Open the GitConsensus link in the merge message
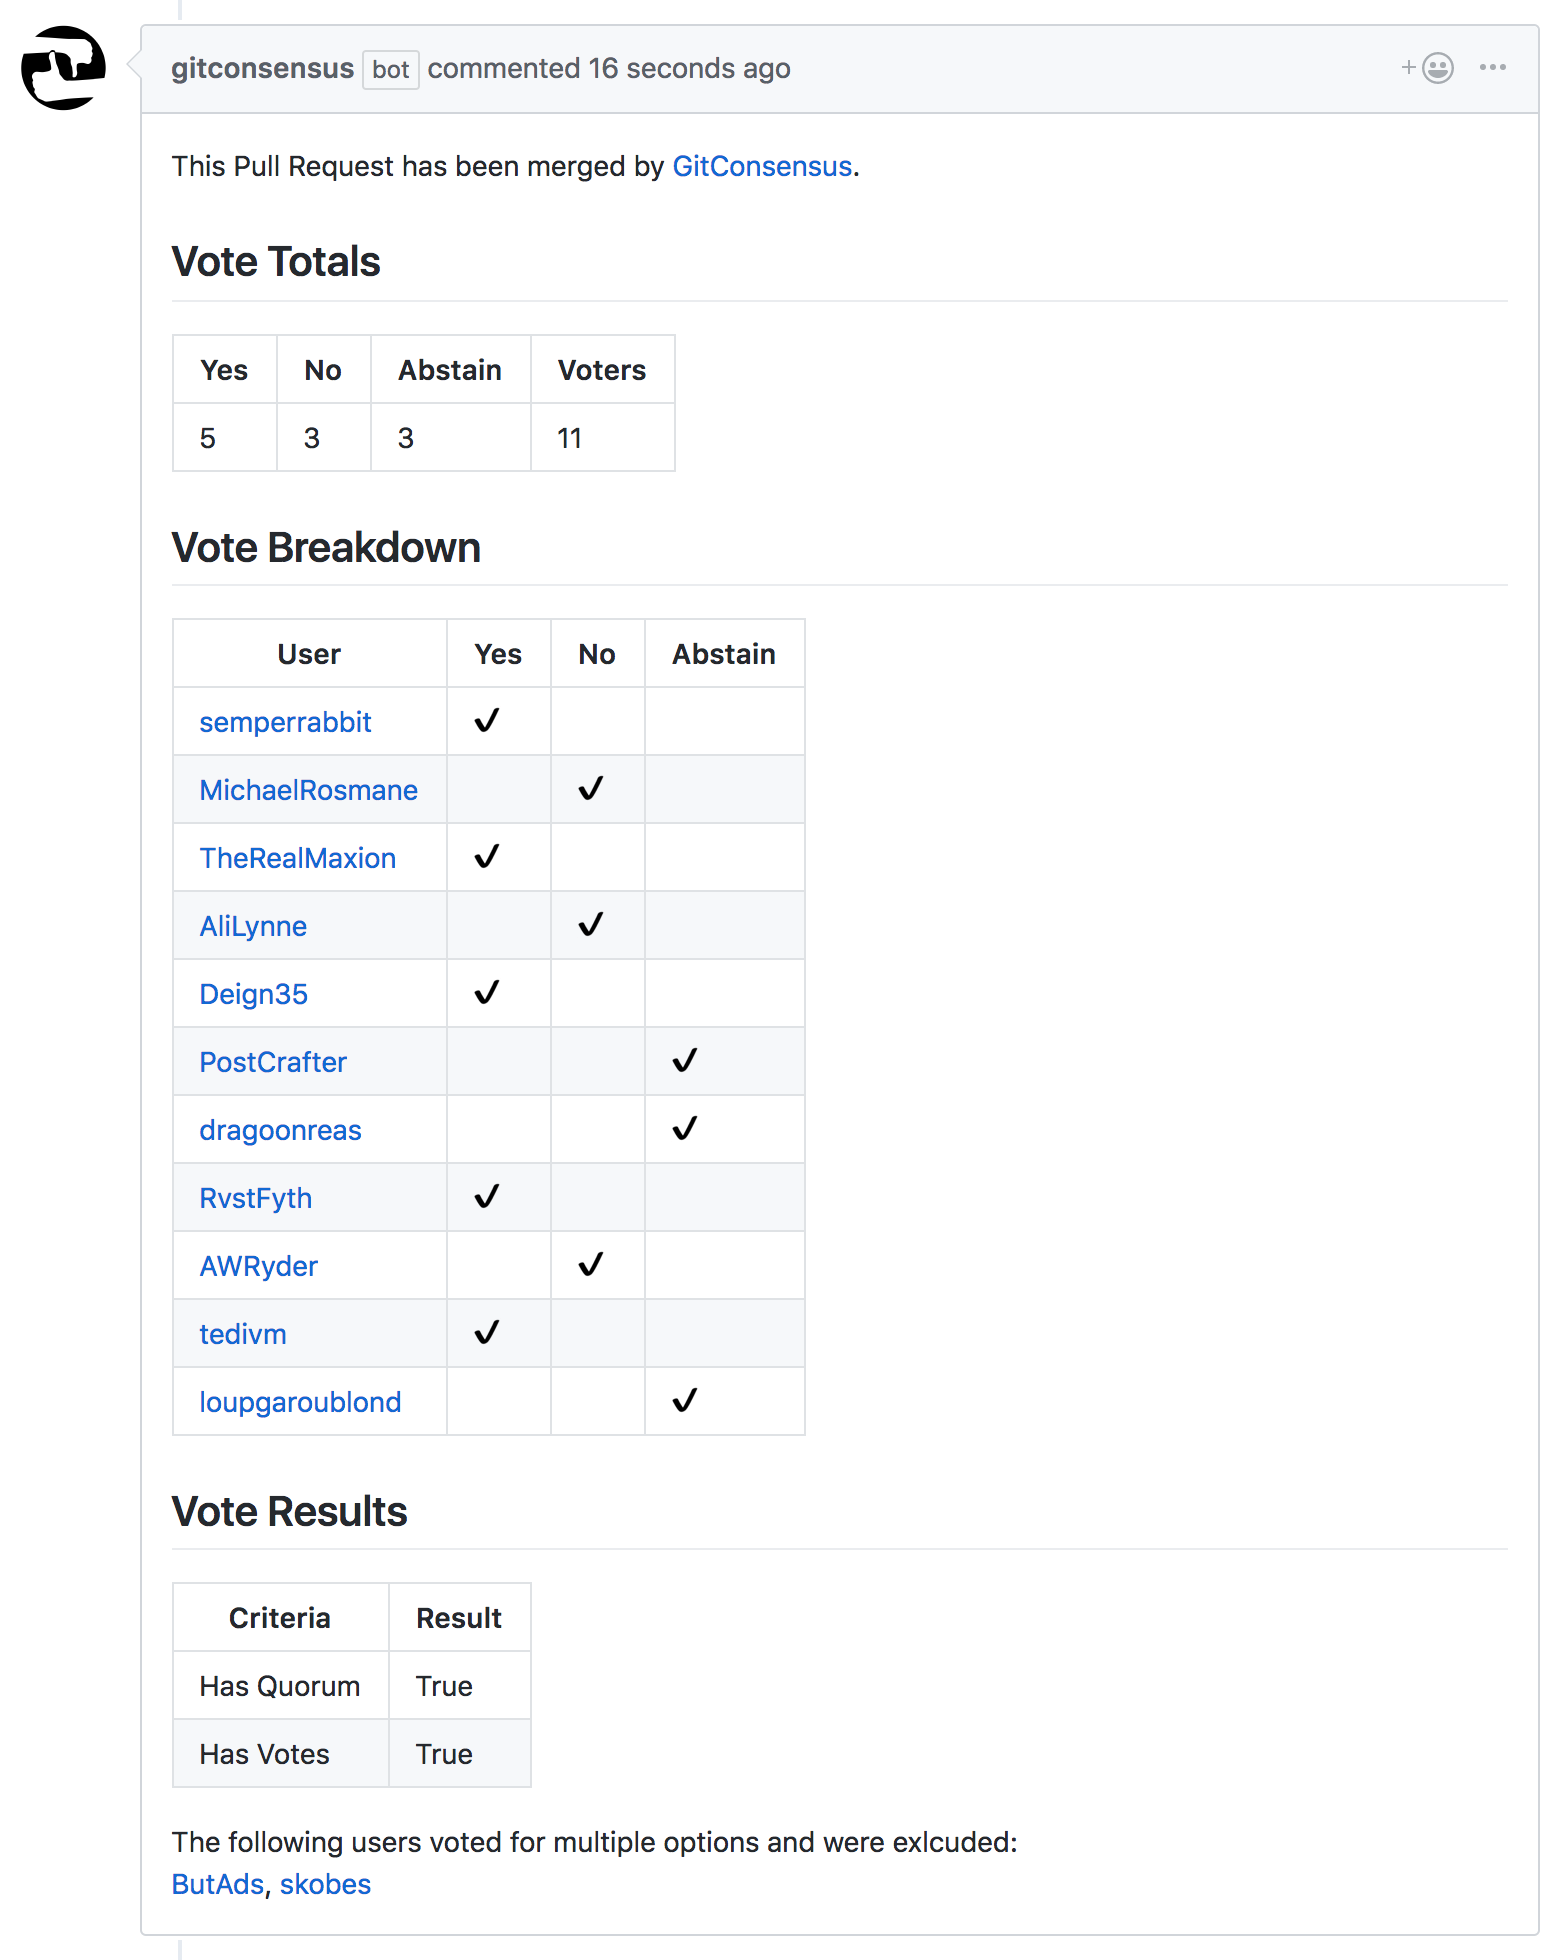Image resolution: width=1566 pixels, height=1960 pixels. (762, 166)
